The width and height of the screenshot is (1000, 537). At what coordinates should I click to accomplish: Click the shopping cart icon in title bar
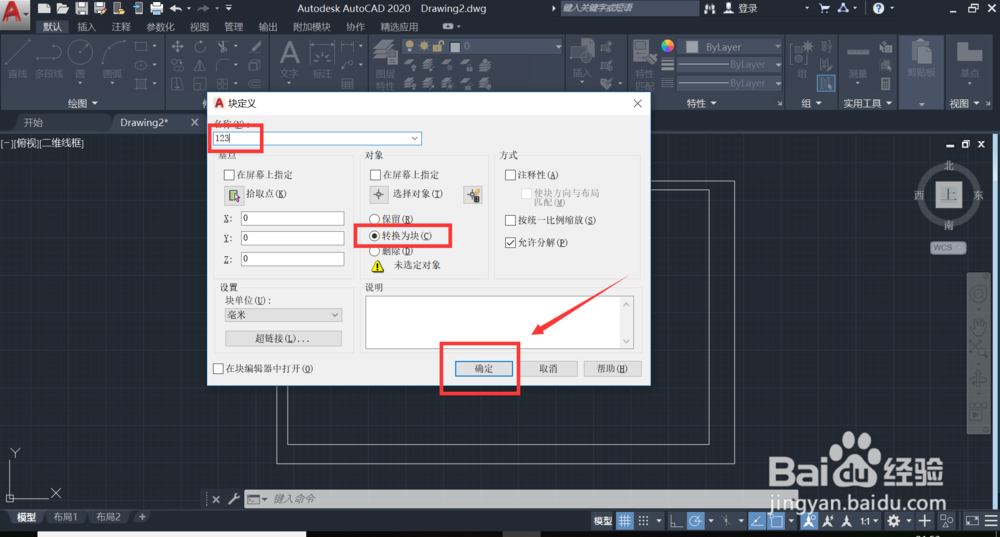tap(824, 8)
